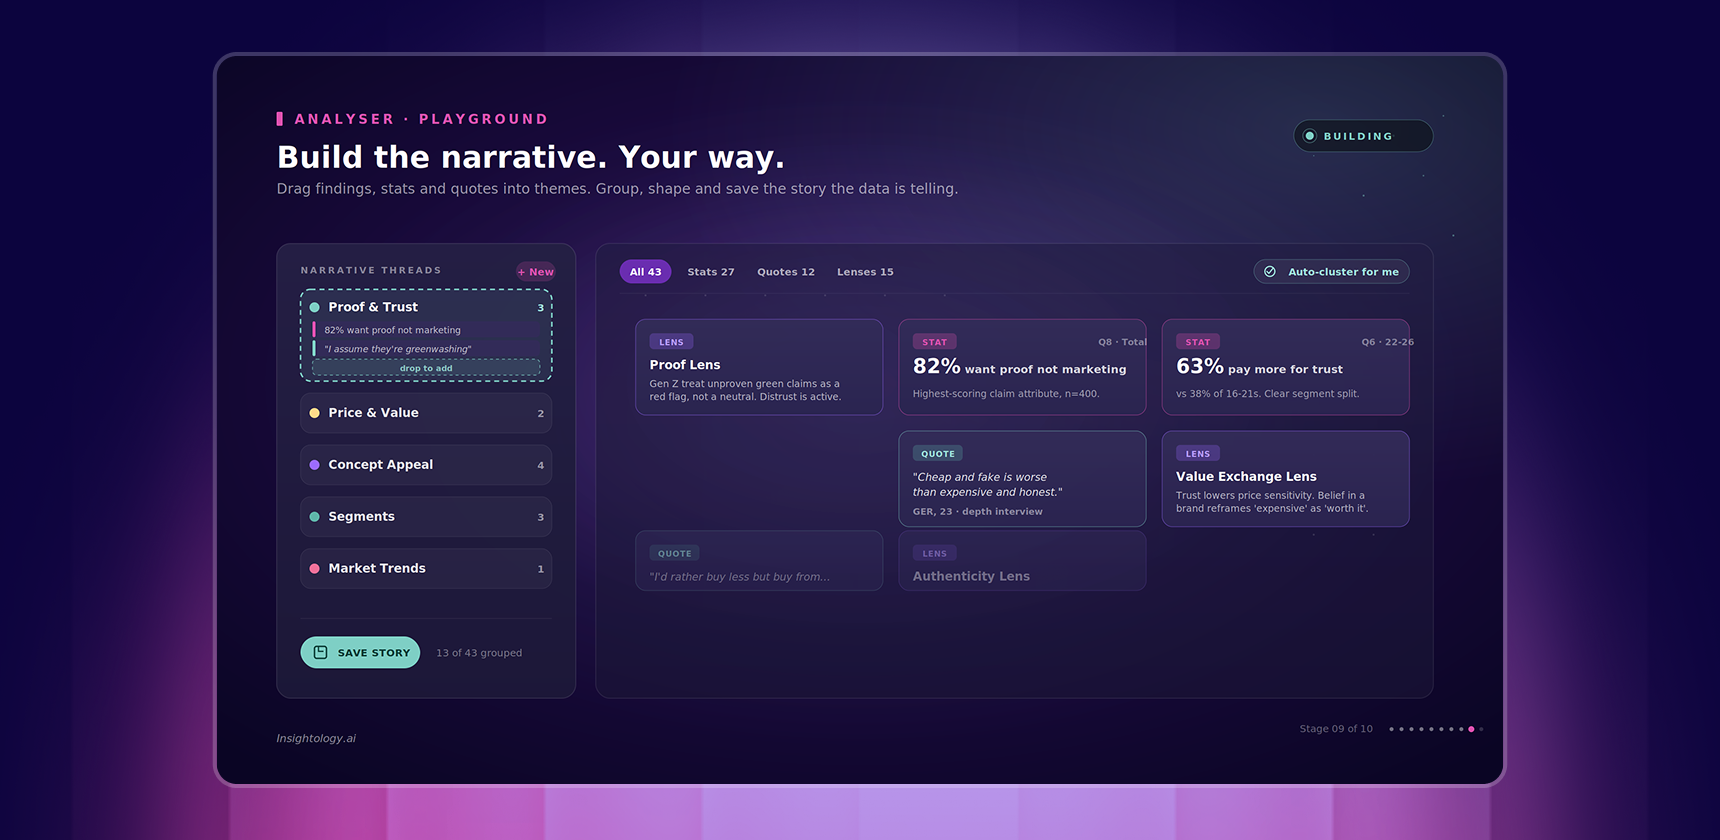Click the checkmark icon beside Auto-cluster for me
Screen dimensions: 1720x840
pos(1270,272)
